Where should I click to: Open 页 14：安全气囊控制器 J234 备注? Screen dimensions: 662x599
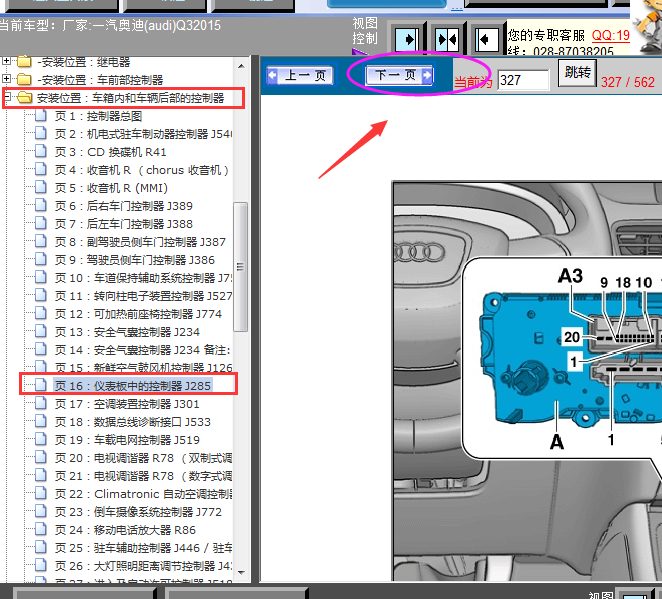tap(142, 350)
